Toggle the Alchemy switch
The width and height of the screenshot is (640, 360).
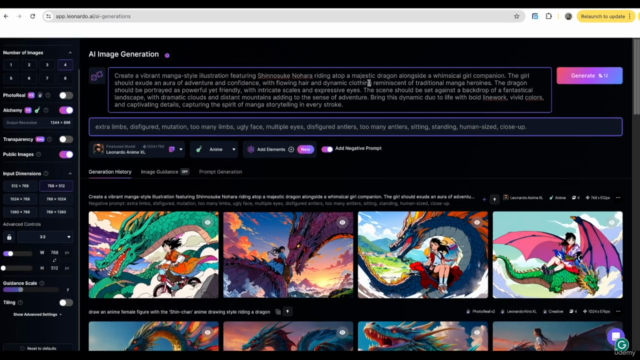point(66,110)
